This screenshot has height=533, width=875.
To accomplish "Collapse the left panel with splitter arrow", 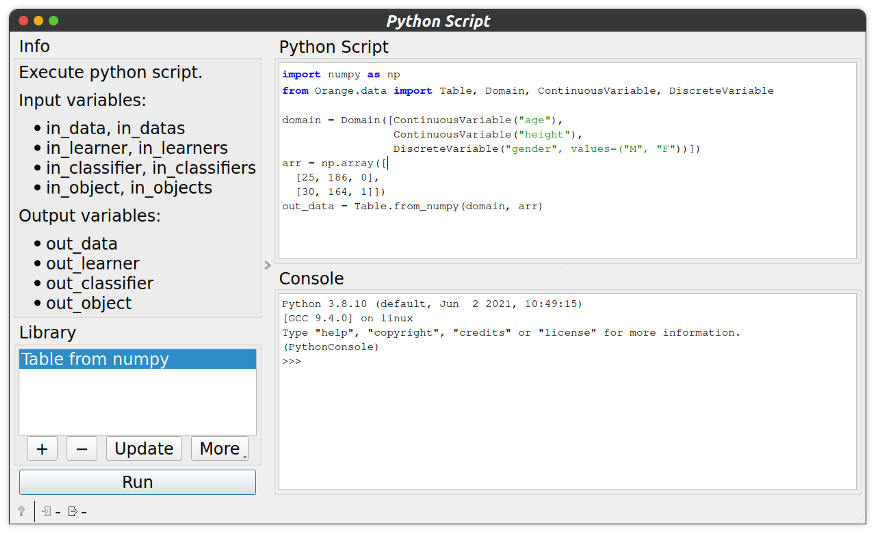I will click(267, 265).
